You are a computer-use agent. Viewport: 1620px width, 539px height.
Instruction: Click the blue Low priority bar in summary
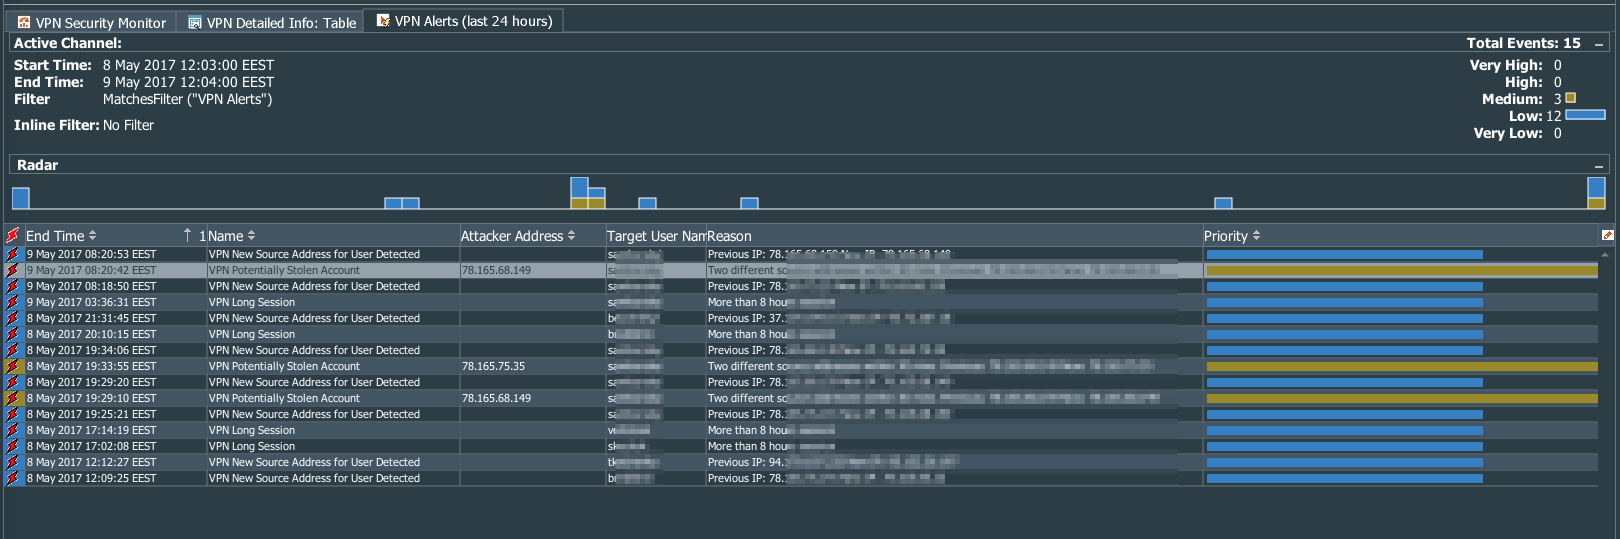1585,115
